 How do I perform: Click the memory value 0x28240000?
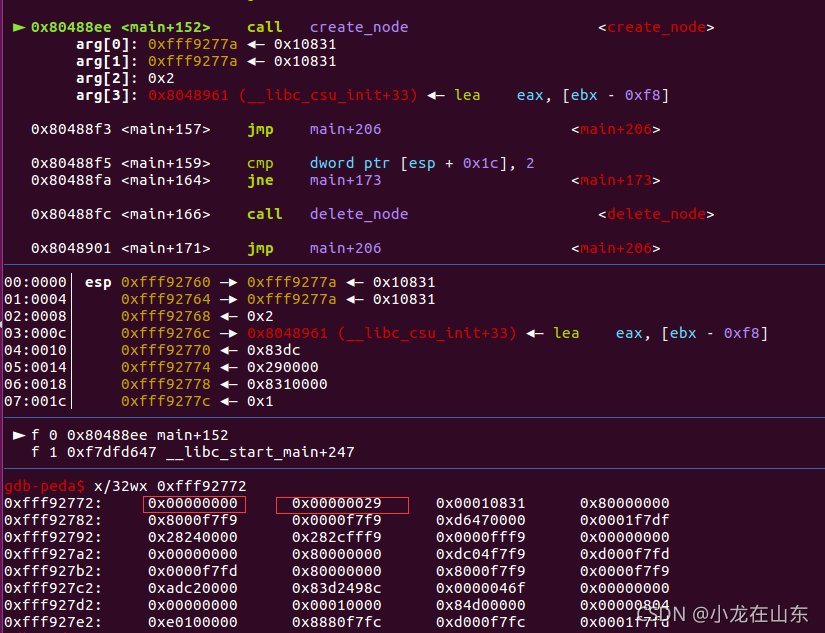(193, 538)
